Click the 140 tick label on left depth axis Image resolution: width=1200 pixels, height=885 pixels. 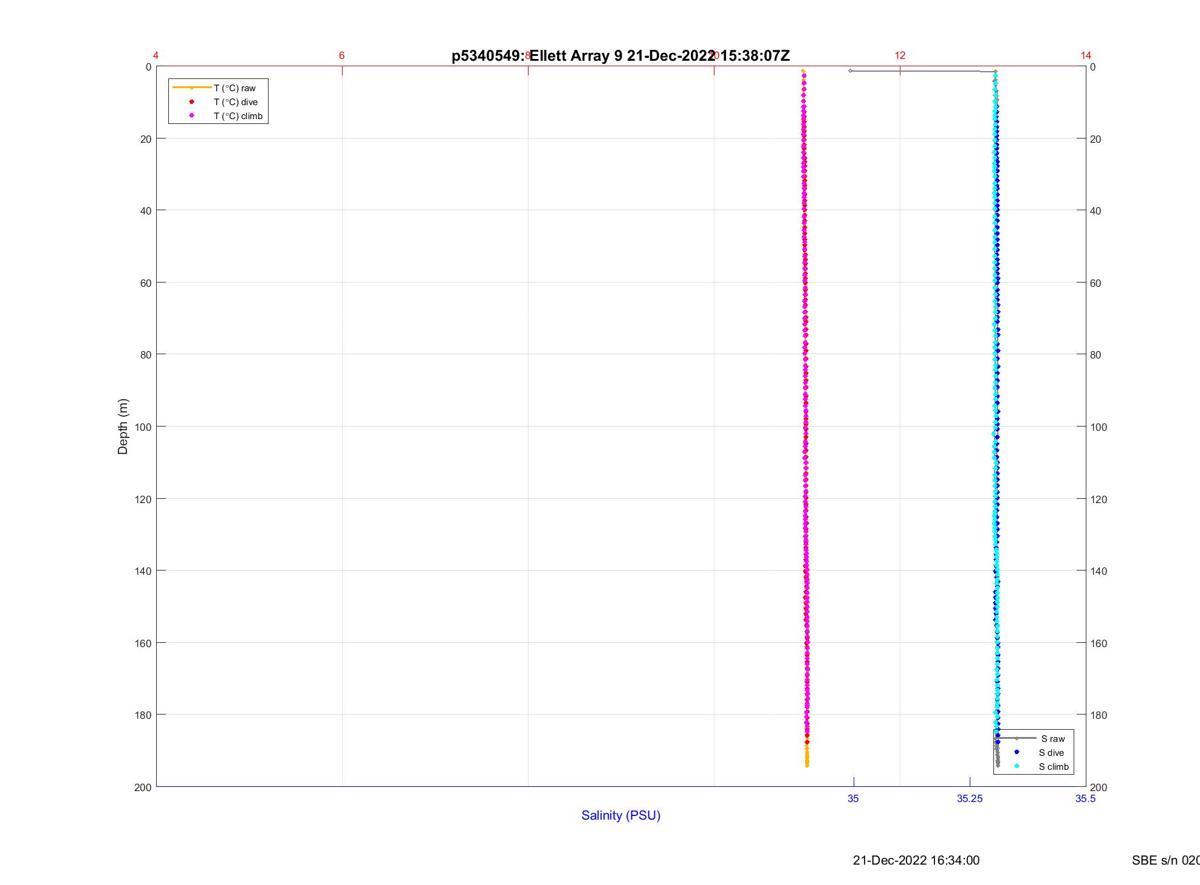pyautogui.click(x=143, y=571)
